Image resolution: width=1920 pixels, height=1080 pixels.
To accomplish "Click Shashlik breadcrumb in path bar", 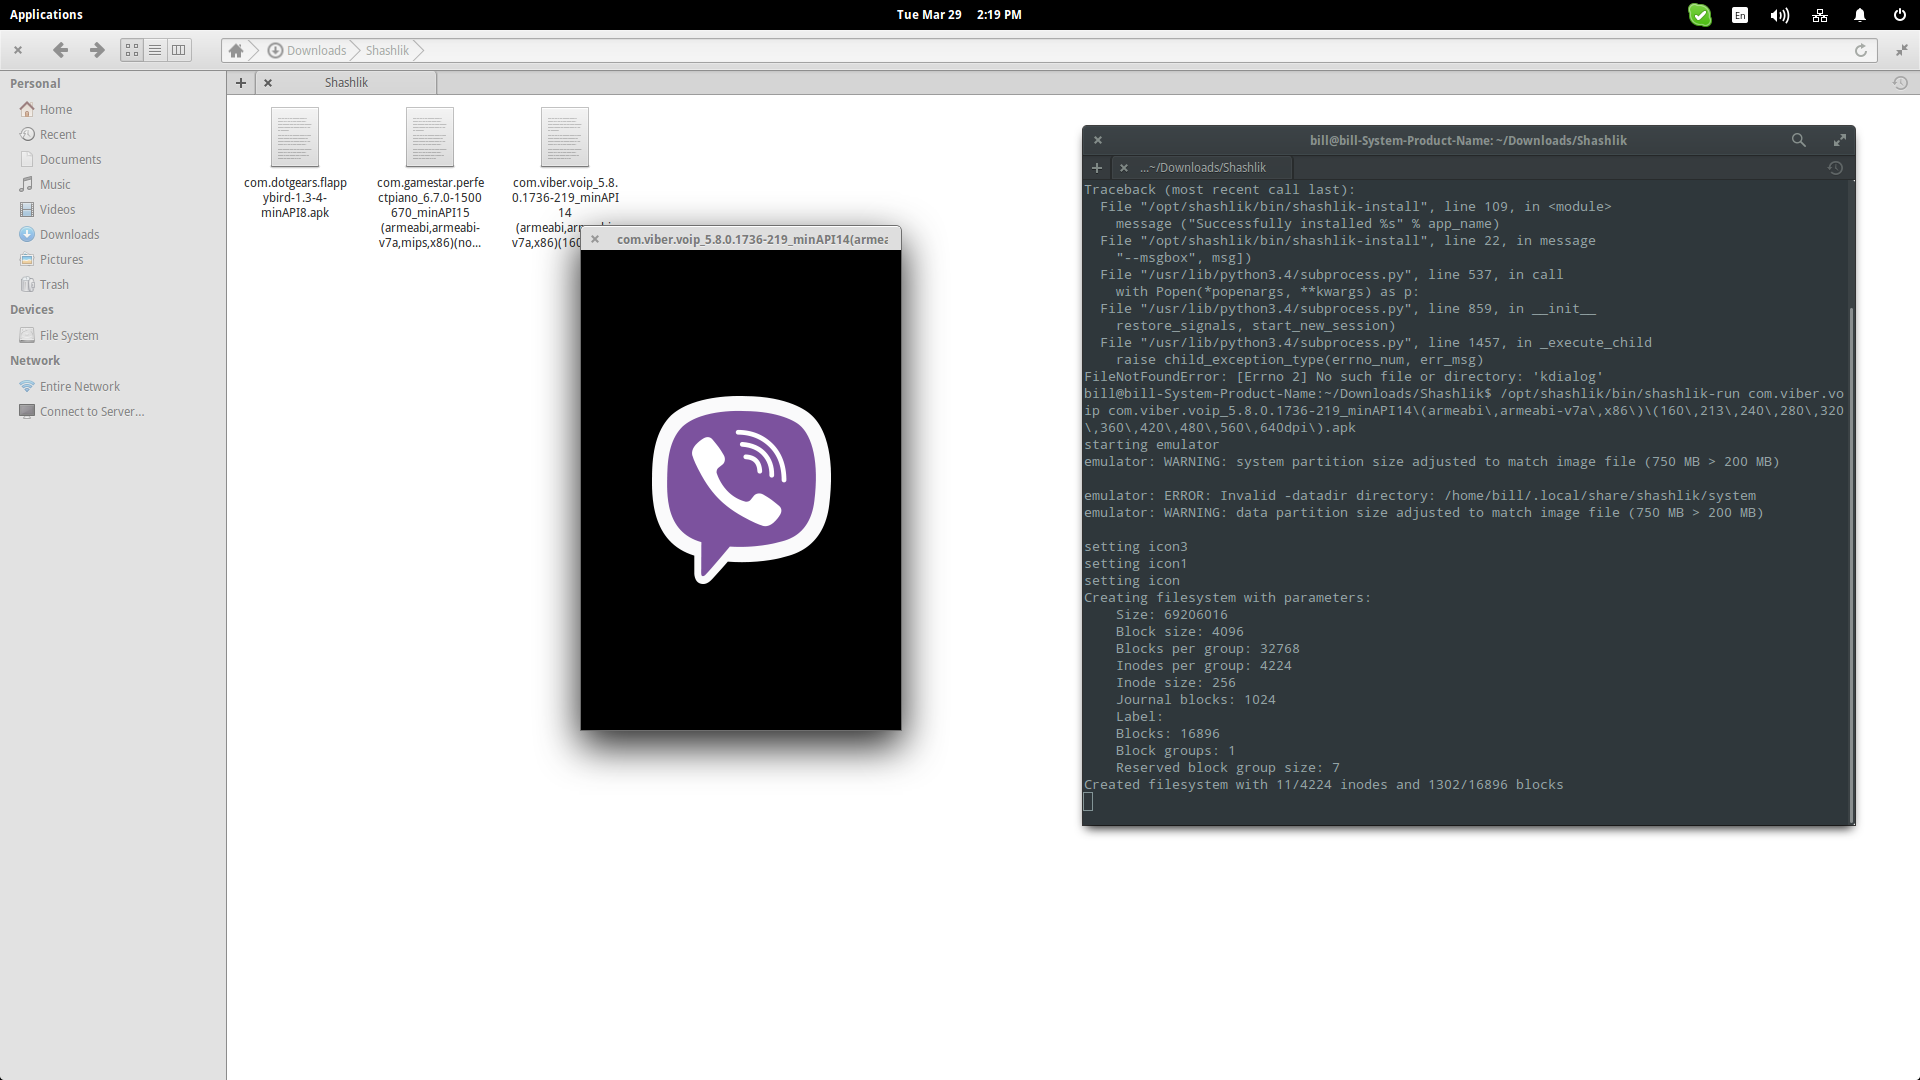I will 387,50.
